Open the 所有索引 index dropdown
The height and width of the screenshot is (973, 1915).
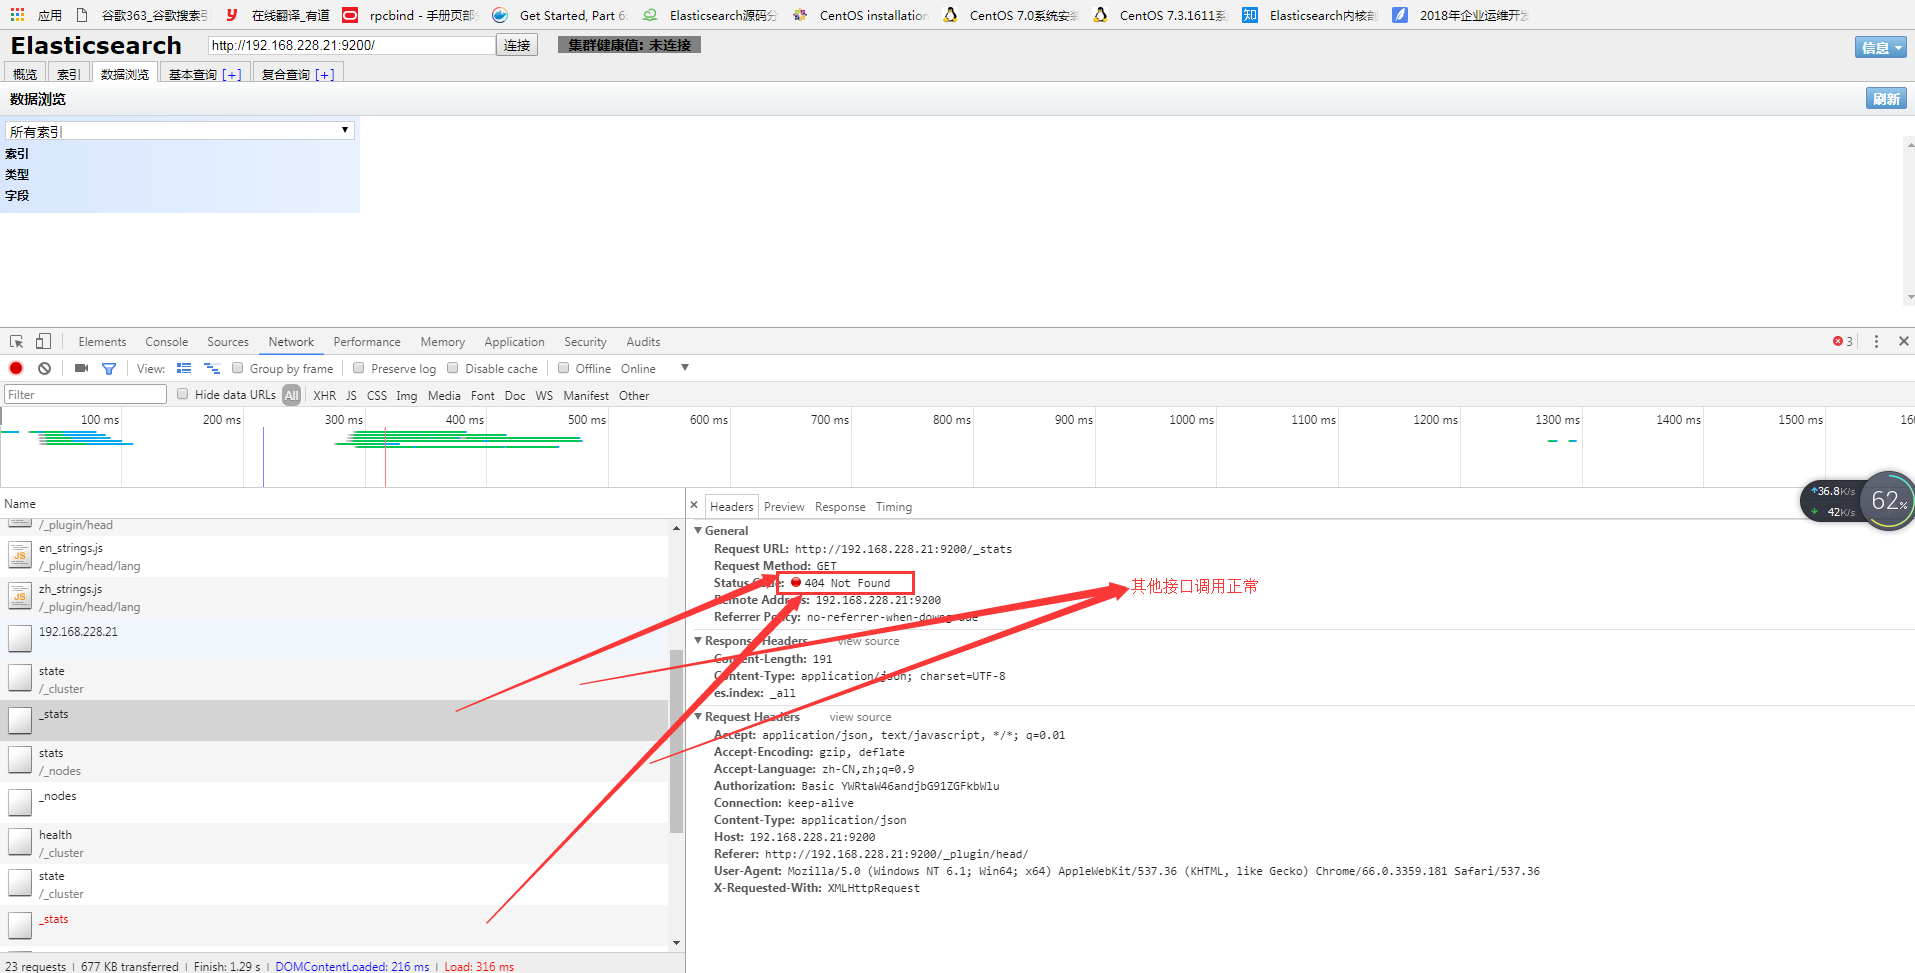point(180,131)
